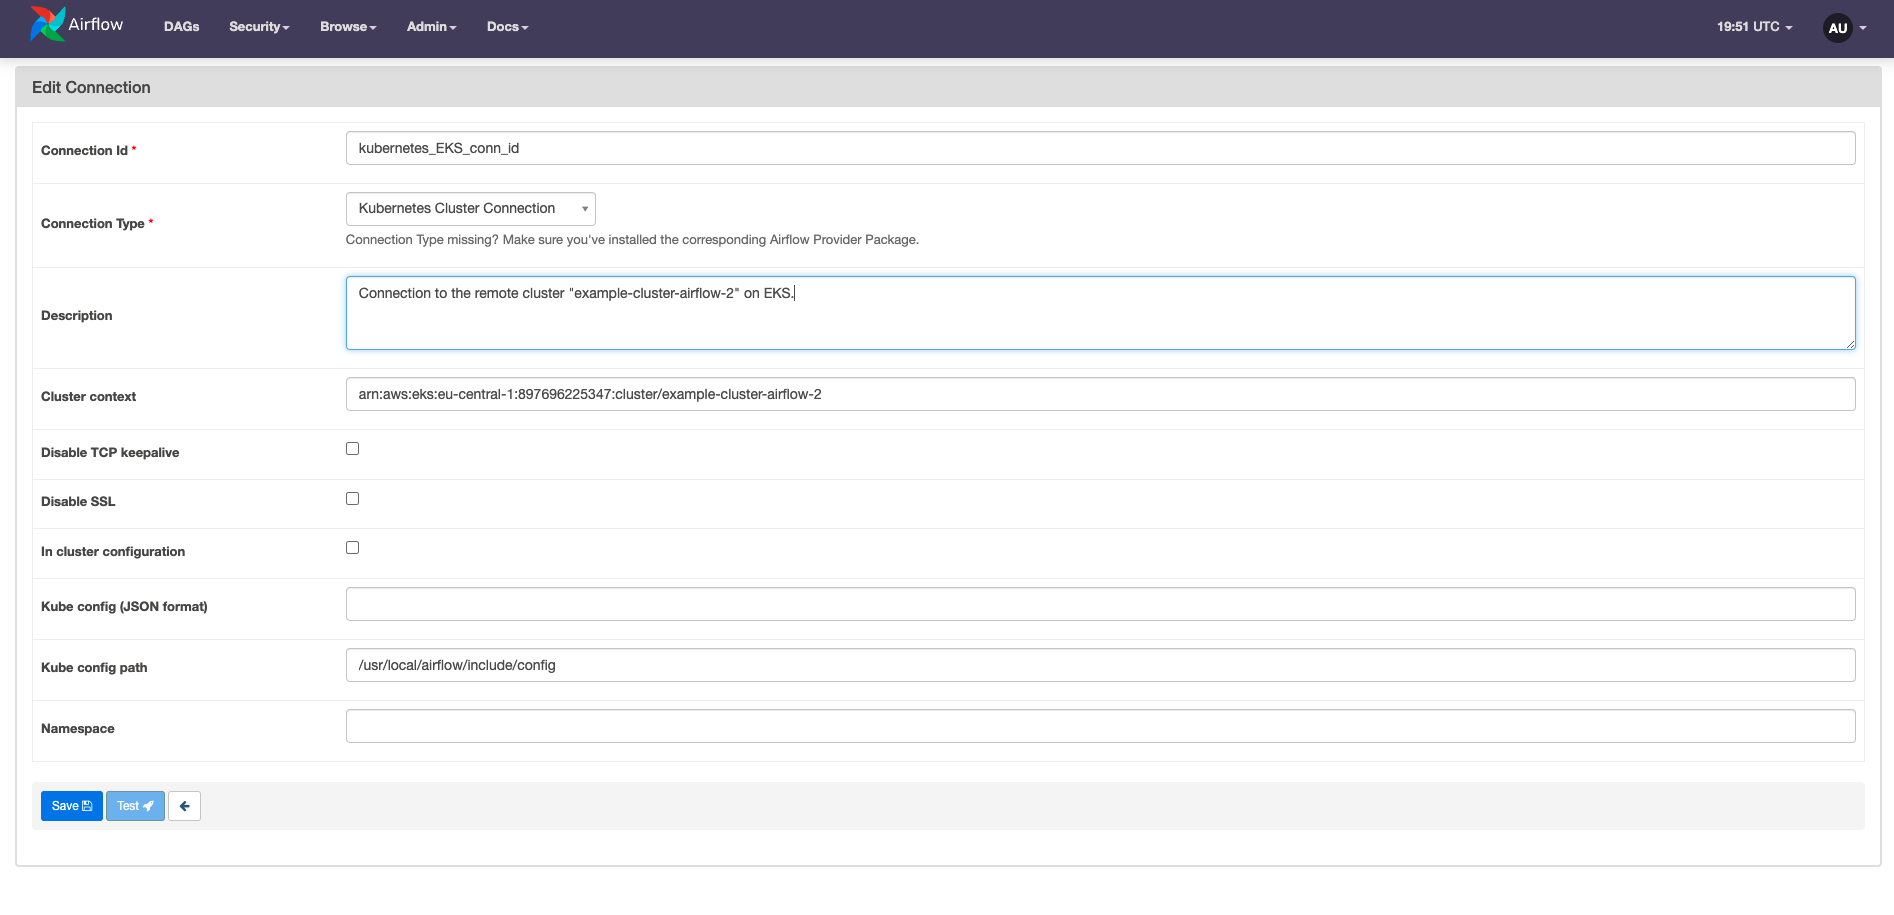Click the AU user avatar
This screenshot has height=915, width=1894.
click(x=1837, y=27)
